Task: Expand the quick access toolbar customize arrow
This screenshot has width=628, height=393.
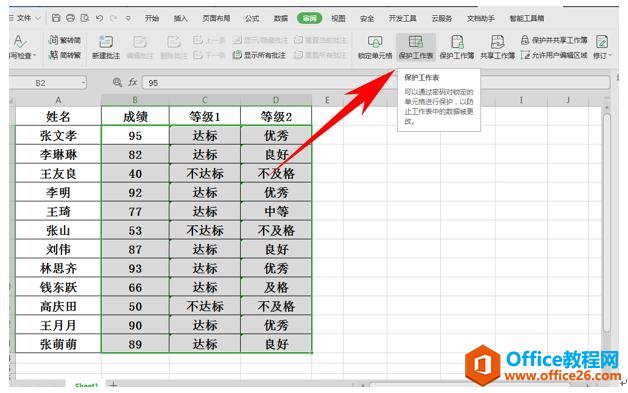Action: (128, 18)
